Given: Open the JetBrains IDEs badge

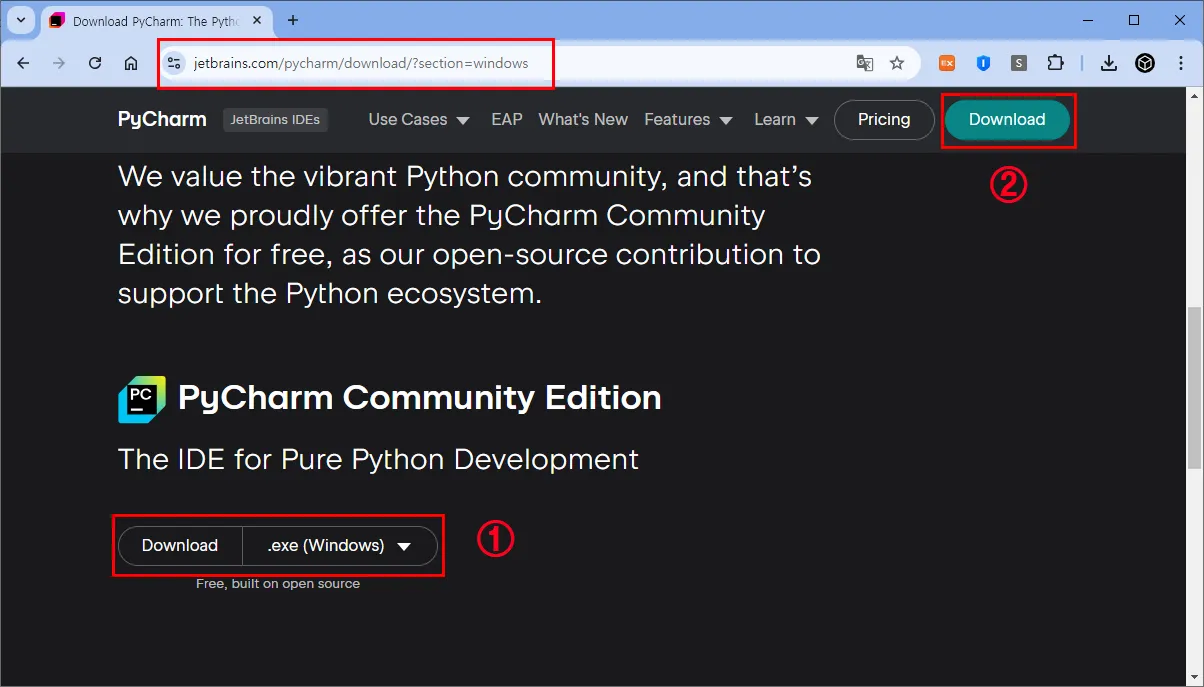Looking at the screenshot, I should click(x=275, y=119).
